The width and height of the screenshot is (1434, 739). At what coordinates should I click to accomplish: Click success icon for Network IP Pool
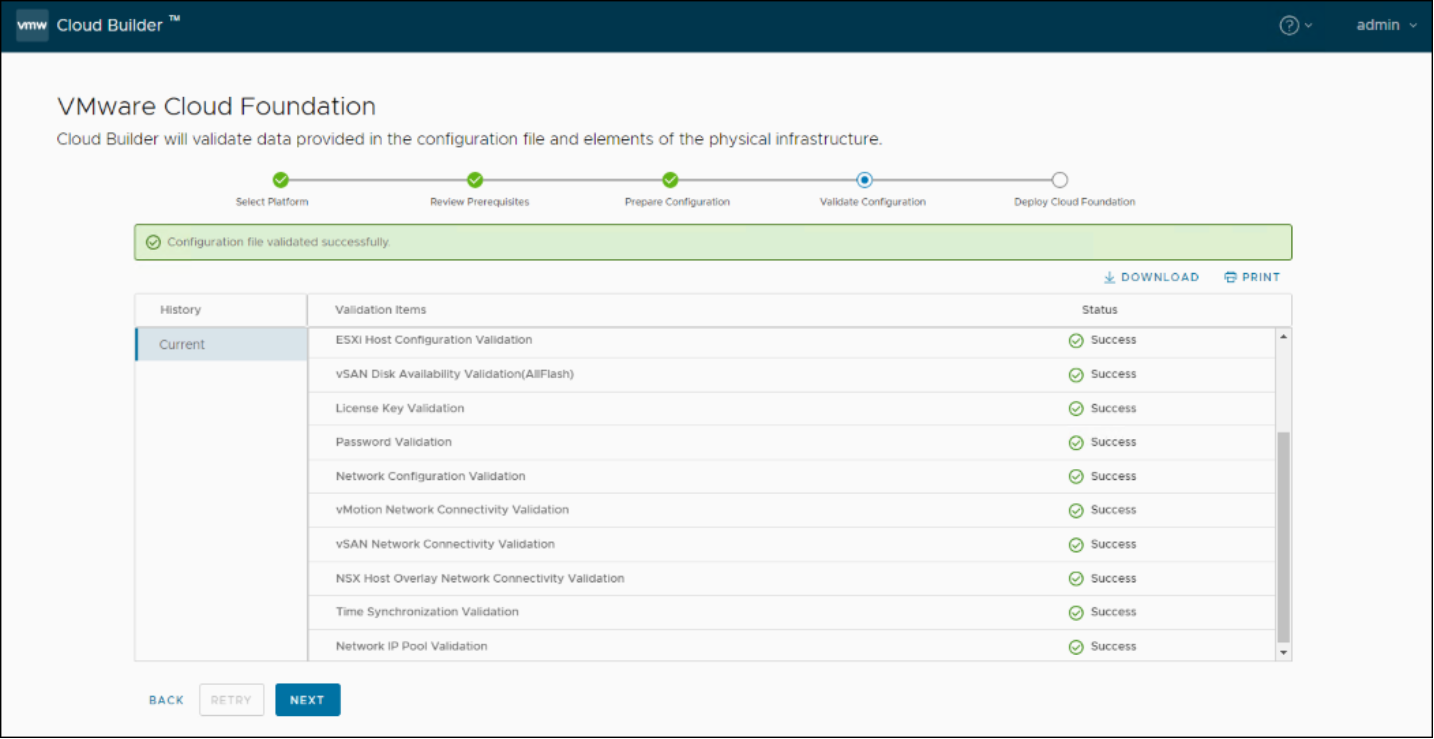[1076, 647]
